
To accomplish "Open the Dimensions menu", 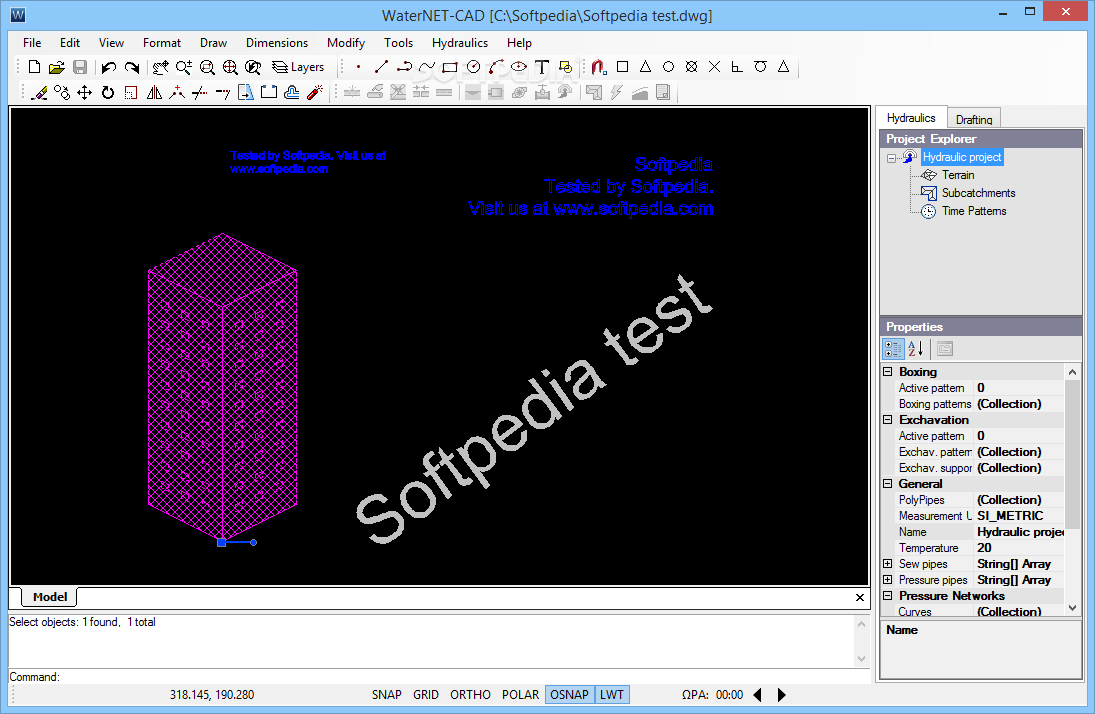I will 277,43.
